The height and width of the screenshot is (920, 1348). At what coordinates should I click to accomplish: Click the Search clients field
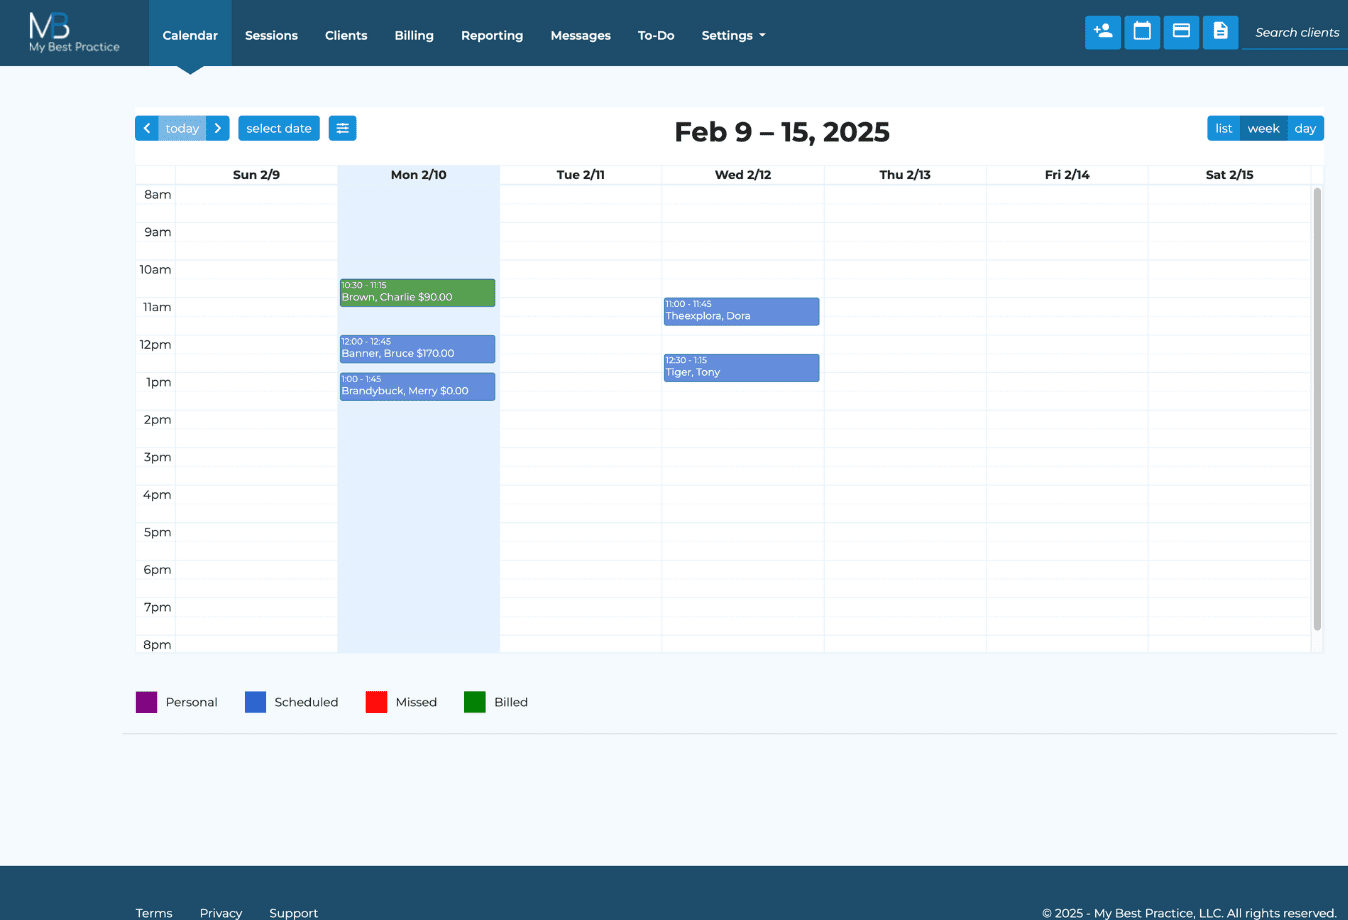pos(1296,33)
